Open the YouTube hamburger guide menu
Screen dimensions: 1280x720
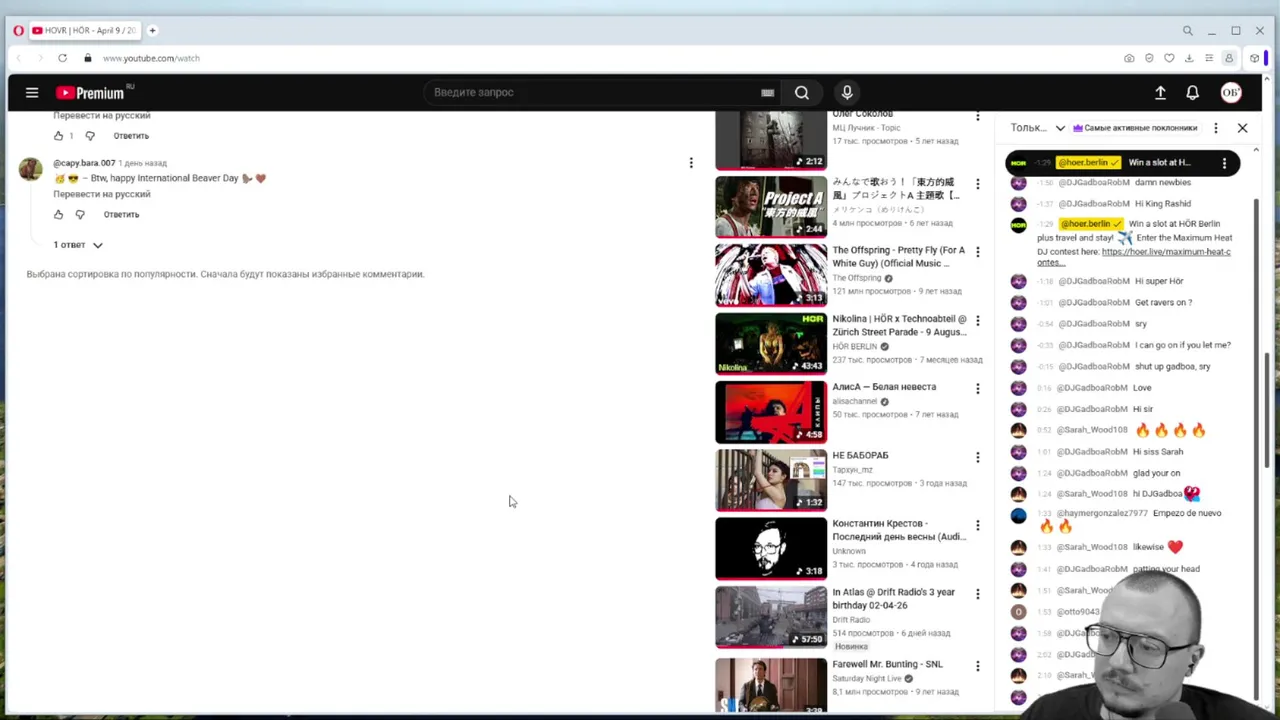32,93
